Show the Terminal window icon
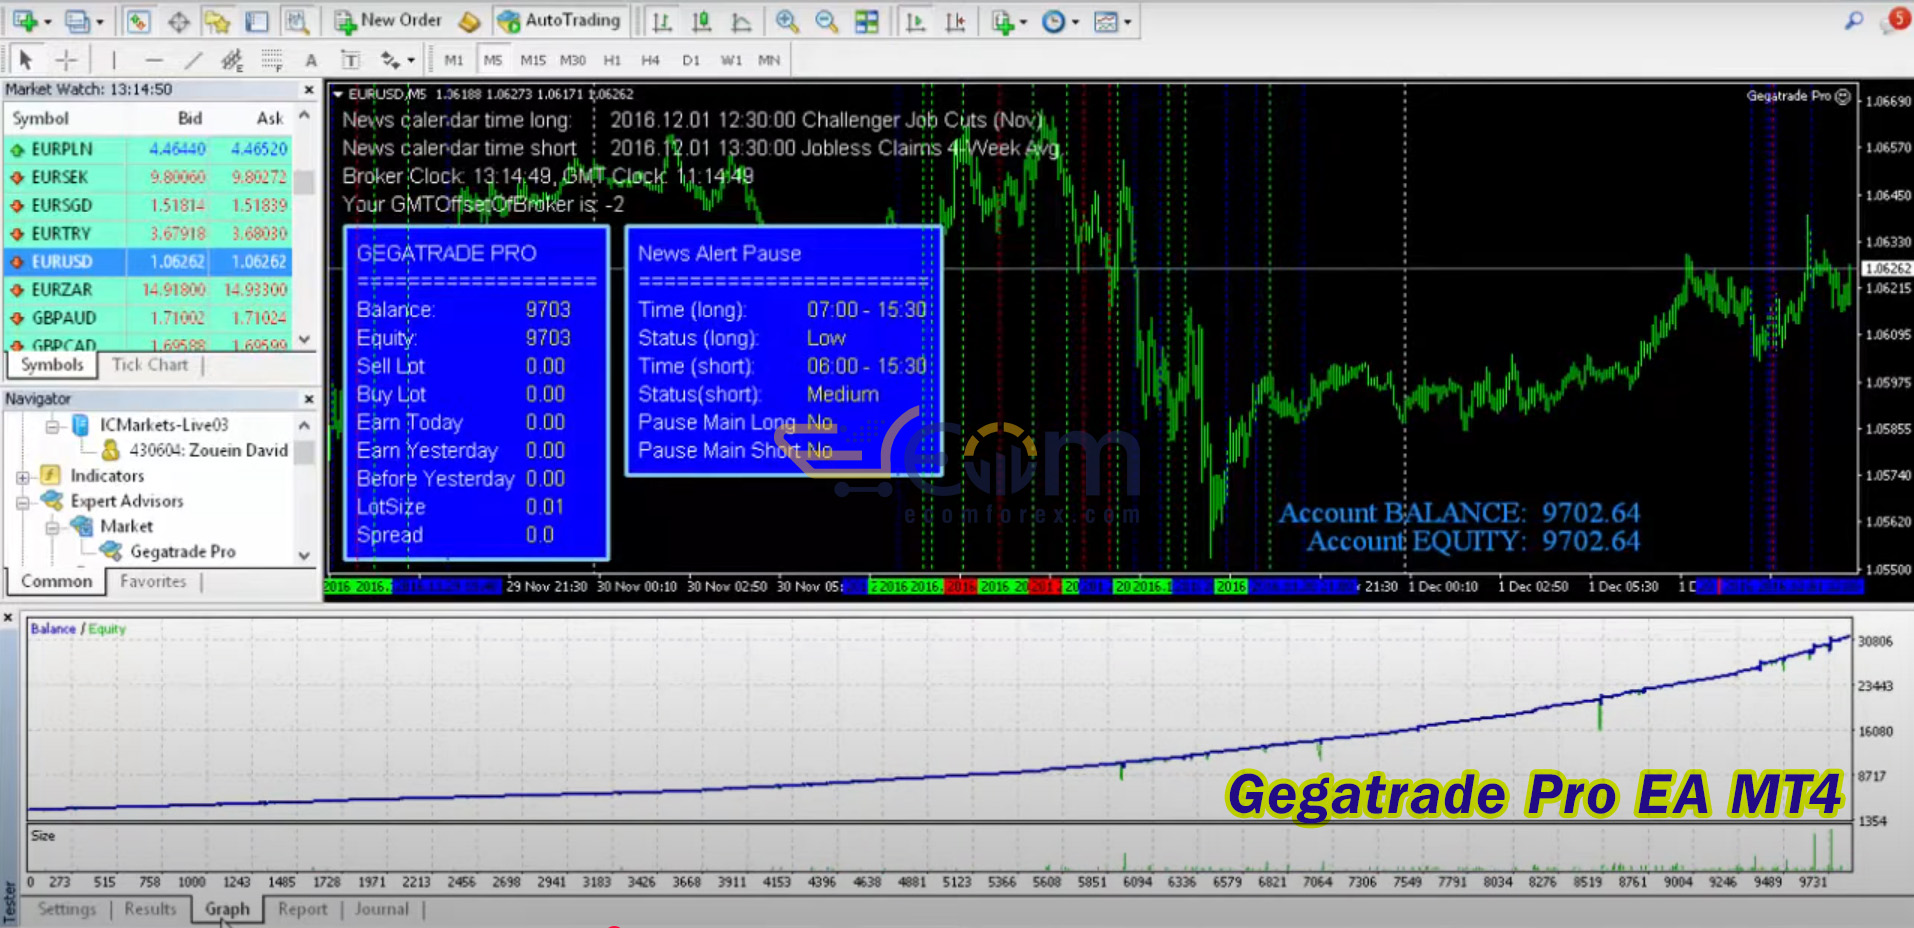Screen dimensions: 1914x928 [257, 21]
